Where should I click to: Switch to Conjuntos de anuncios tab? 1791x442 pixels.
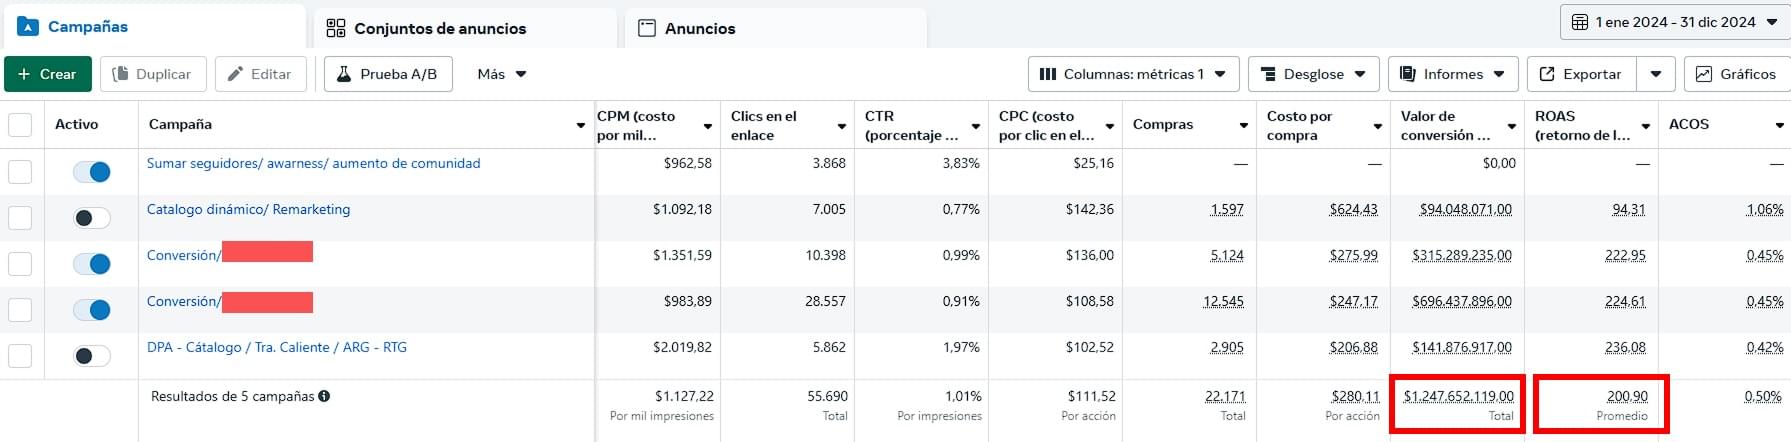(x=440, y=28)
